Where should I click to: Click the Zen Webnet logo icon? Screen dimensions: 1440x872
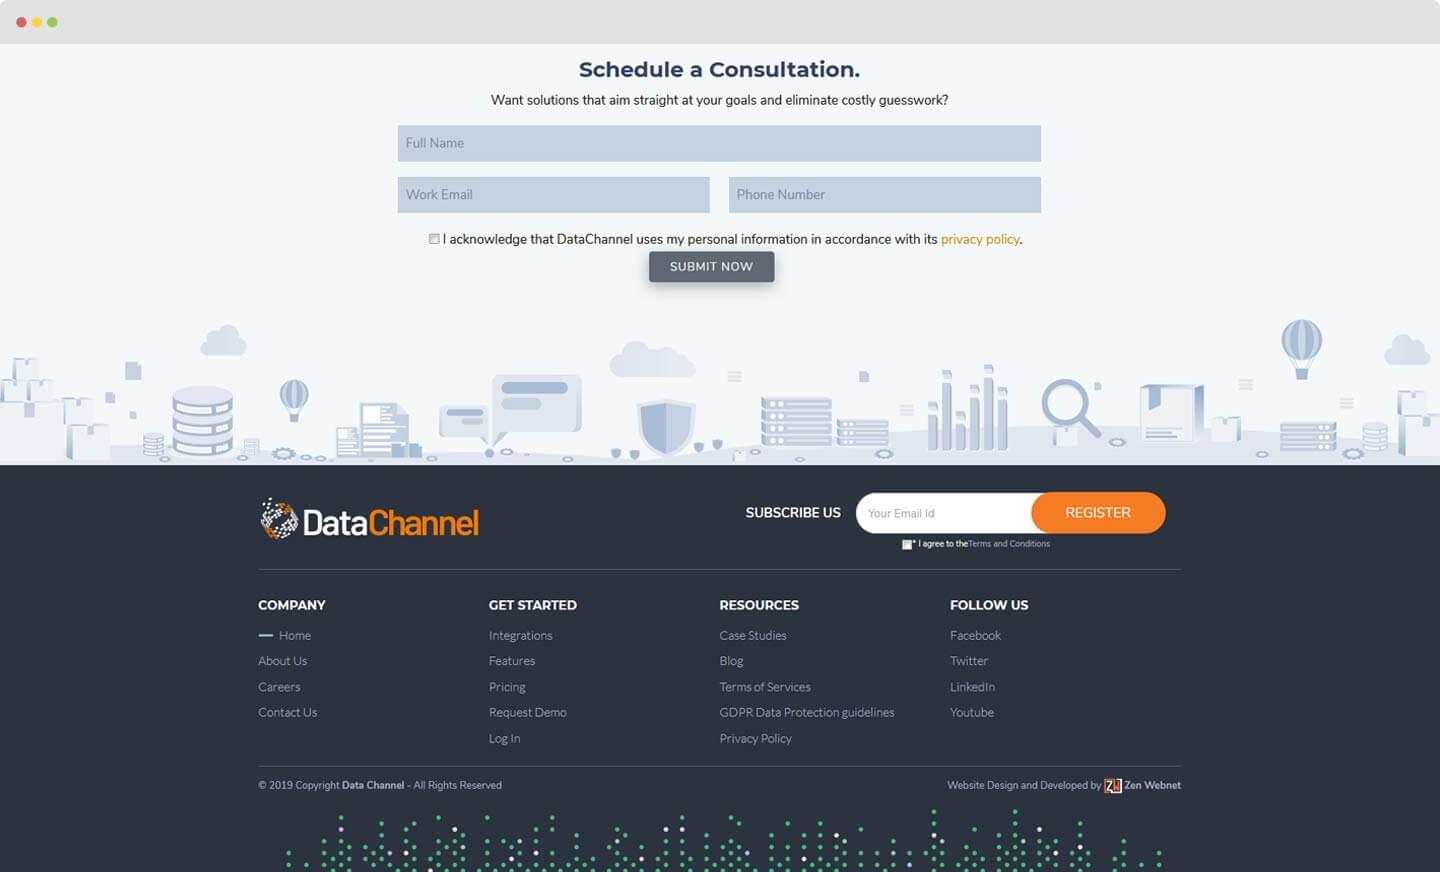(1112, 786)
